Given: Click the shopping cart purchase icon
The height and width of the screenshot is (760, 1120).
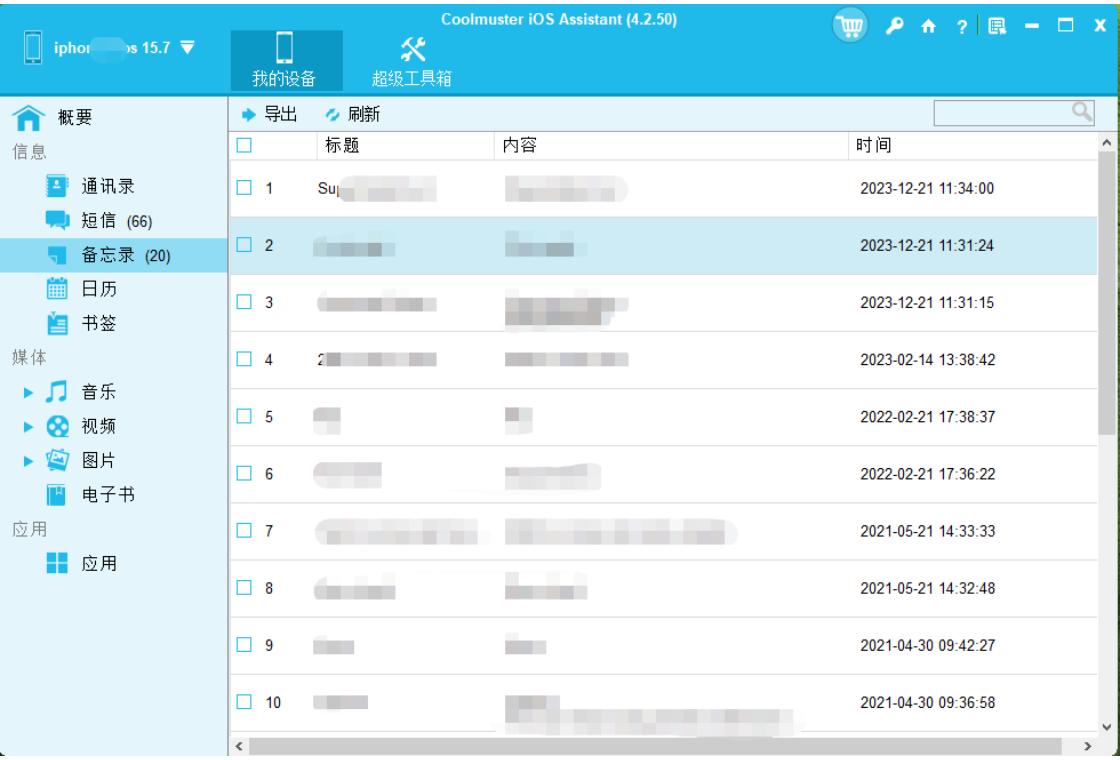Looking at the screenshot, I should (x=849, y=26).
